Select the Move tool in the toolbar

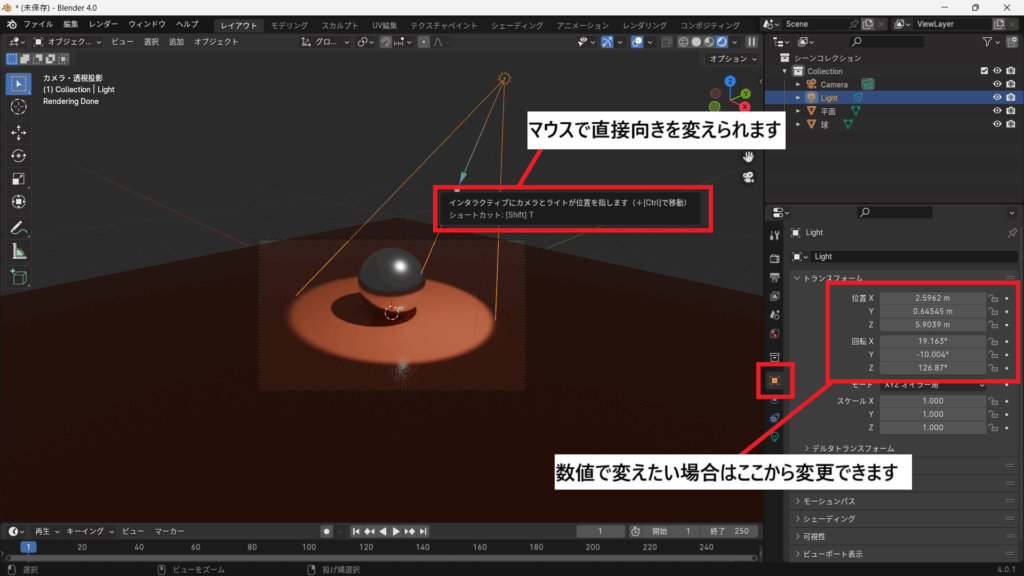[19, 132]
